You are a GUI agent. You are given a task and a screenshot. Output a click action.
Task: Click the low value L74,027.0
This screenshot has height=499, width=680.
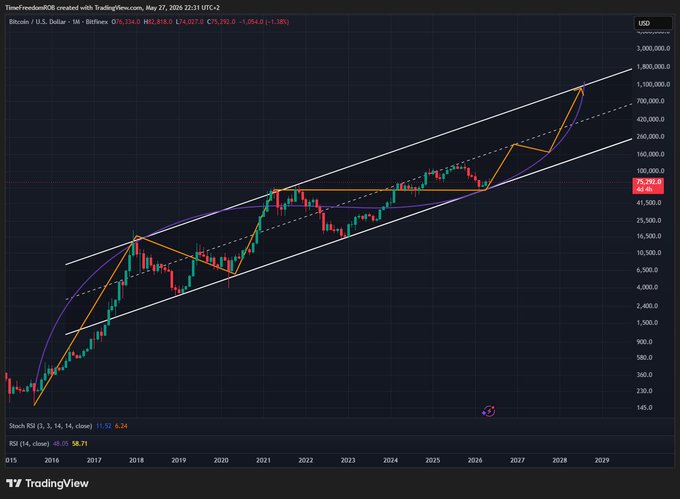(190, 22)
